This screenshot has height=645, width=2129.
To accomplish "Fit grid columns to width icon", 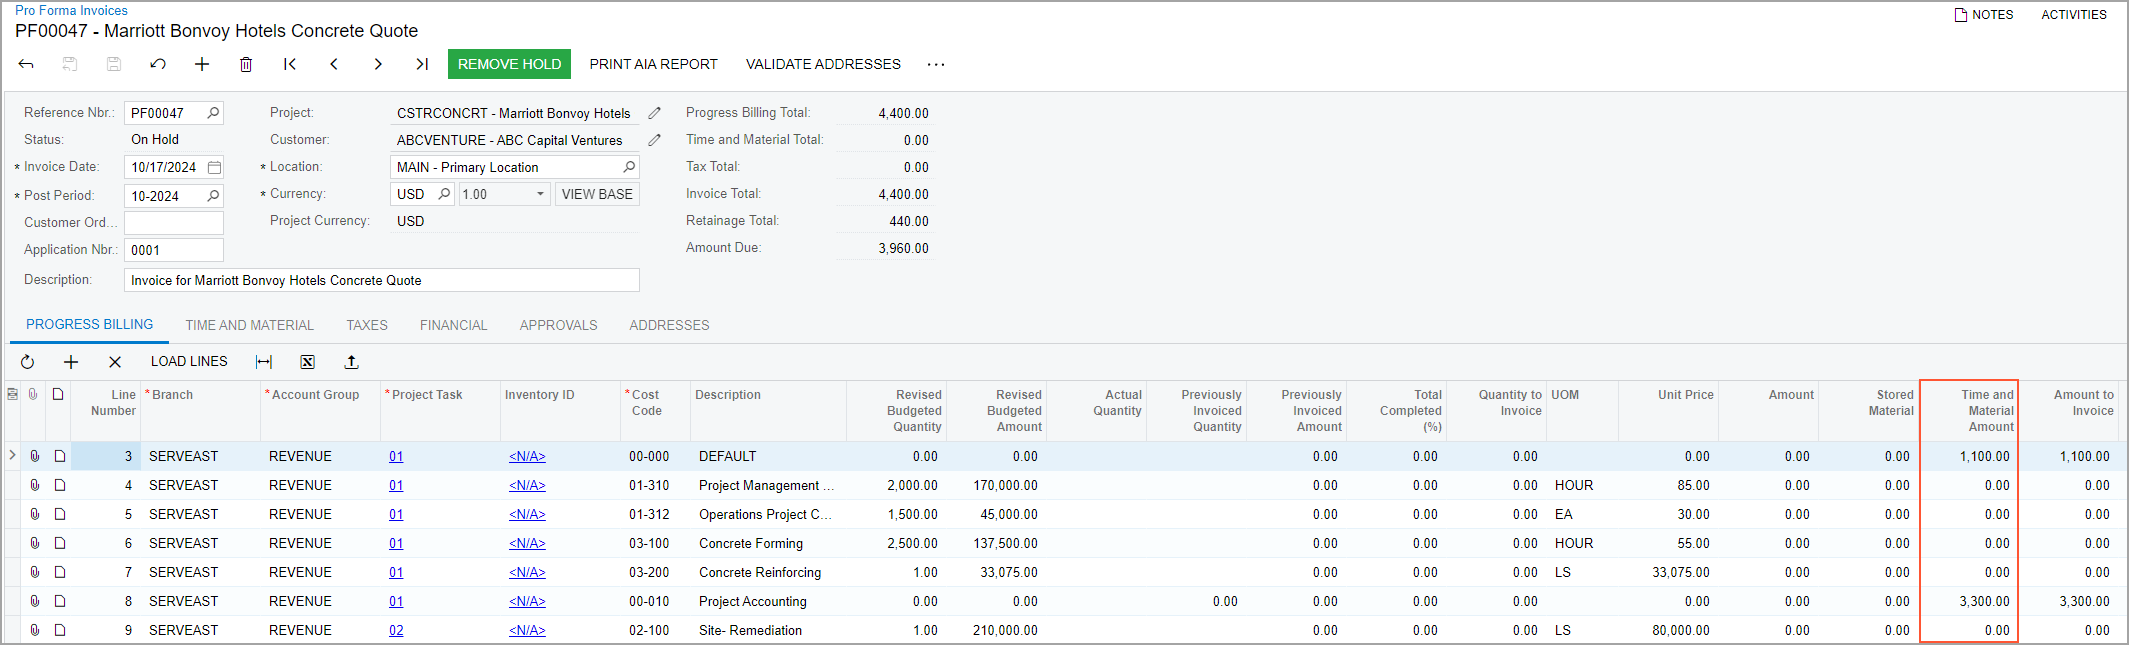I will 264,362.
